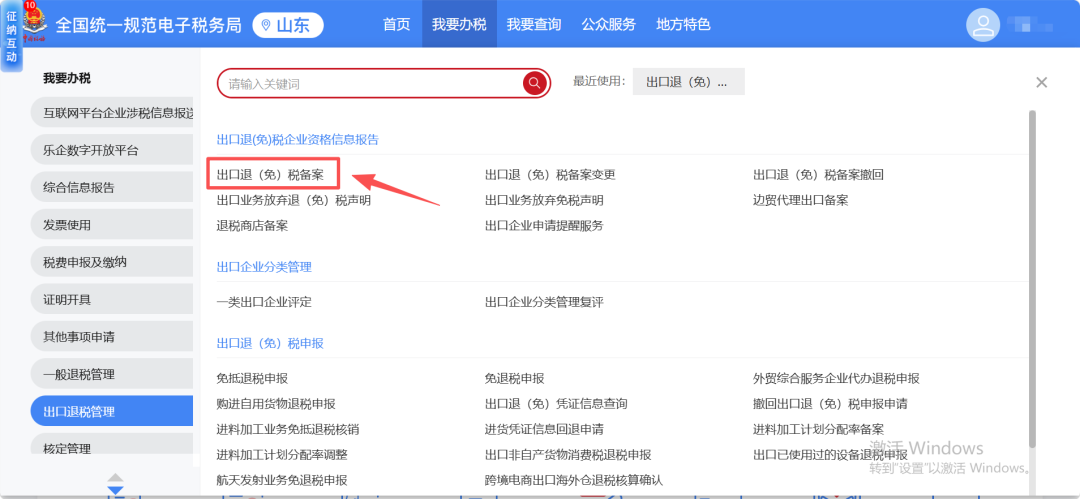
Task: Open 撤回出口退（免）税申报申请 link
Action: pos(830,403)
